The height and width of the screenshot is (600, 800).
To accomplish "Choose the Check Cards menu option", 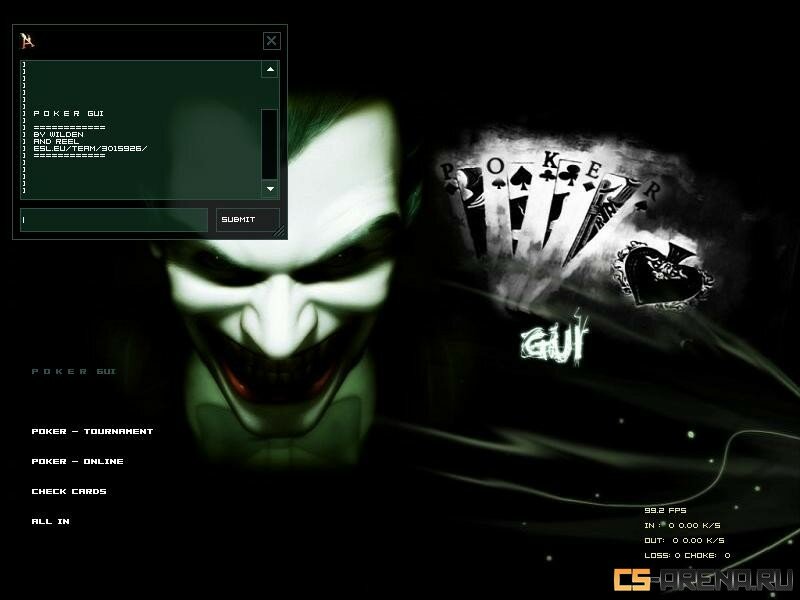I will (68, 491).
